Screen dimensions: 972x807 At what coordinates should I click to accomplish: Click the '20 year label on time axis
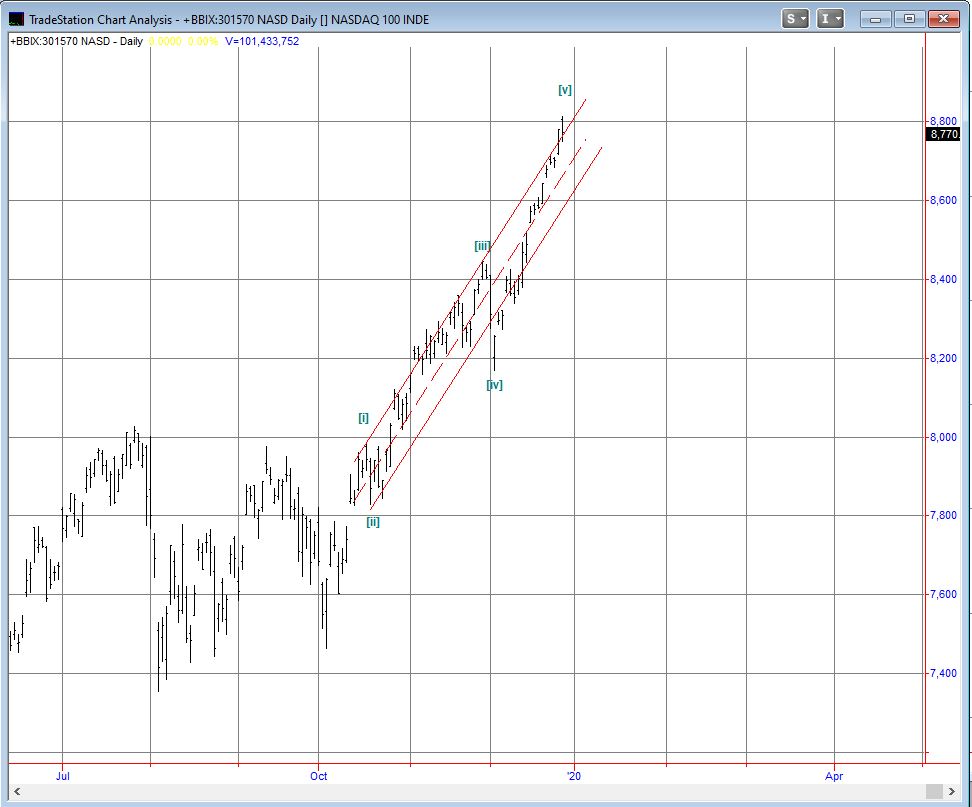pos(573,775)
